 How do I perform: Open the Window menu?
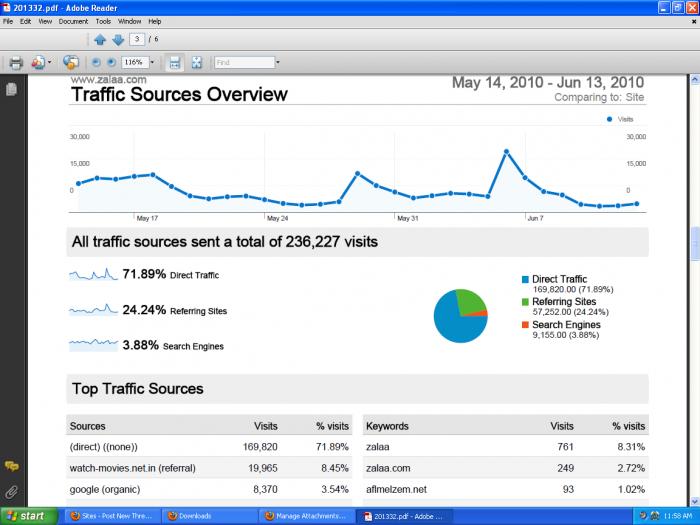tap(129, 21)
